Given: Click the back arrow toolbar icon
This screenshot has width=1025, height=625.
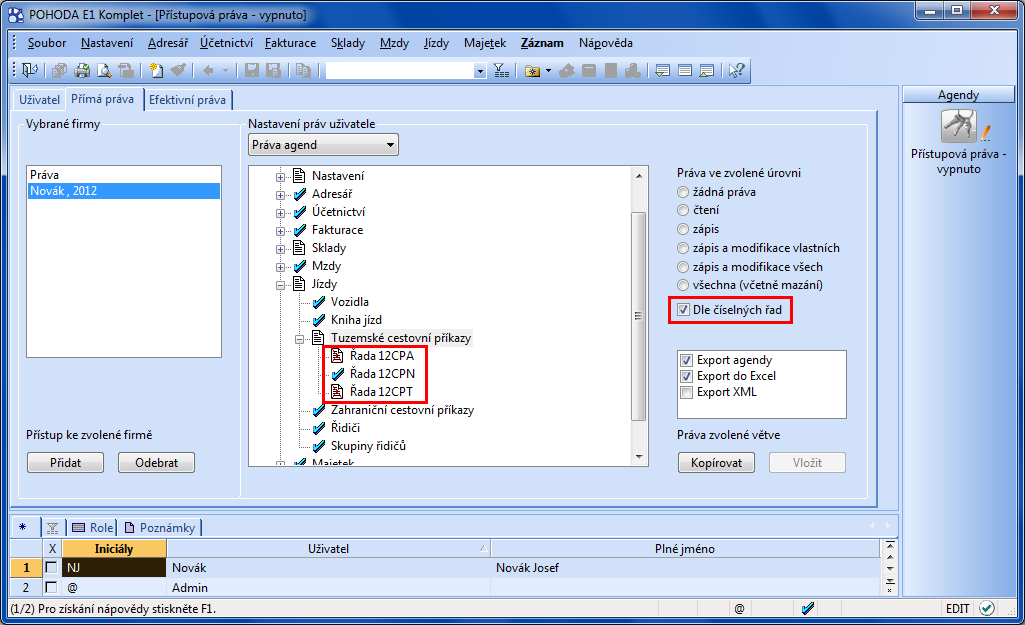Looking at the screenshot, I should point(208,70).
